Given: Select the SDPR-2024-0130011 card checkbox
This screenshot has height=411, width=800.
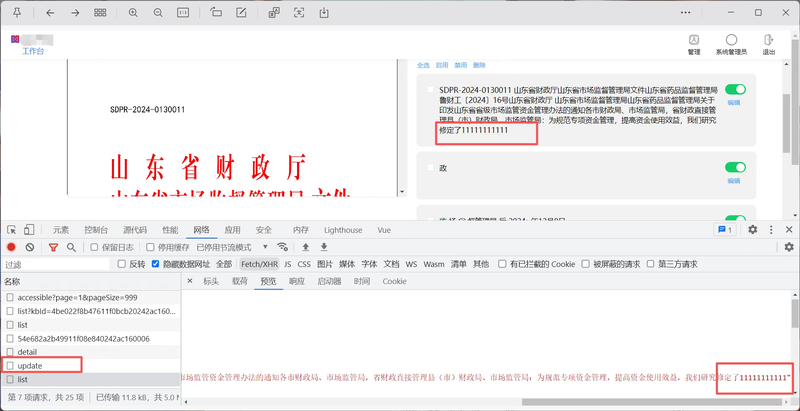Looking at the screenshot, I should click(431, 90).
